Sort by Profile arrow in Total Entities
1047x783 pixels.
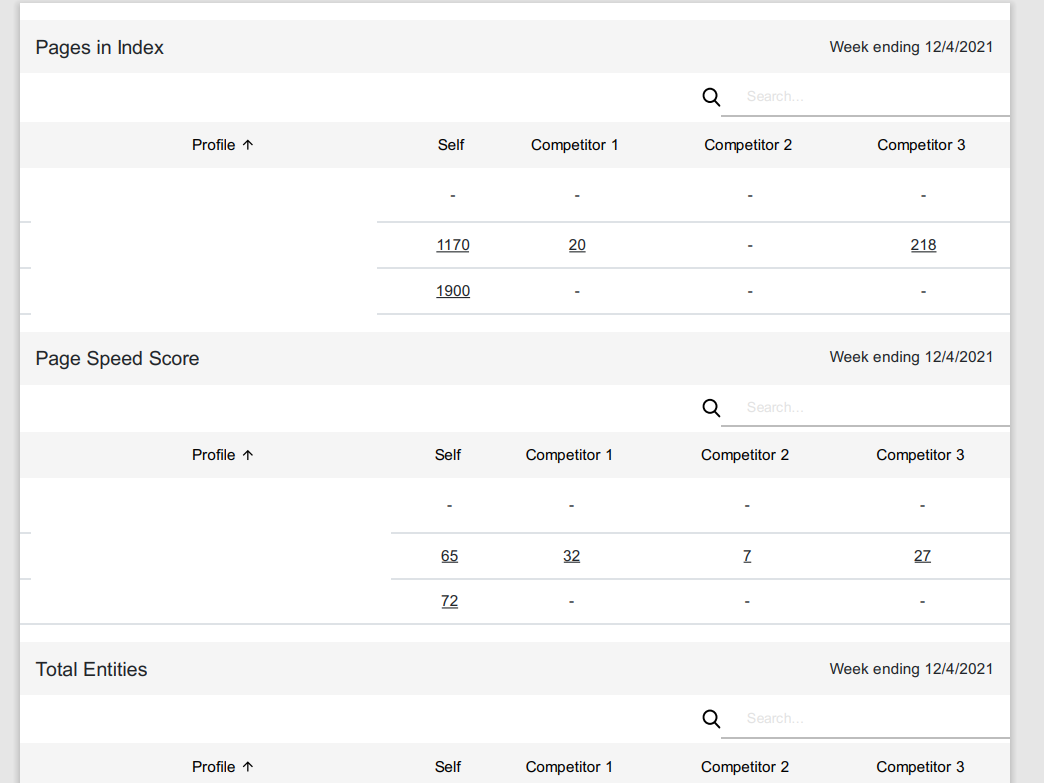tap(248, 767)
